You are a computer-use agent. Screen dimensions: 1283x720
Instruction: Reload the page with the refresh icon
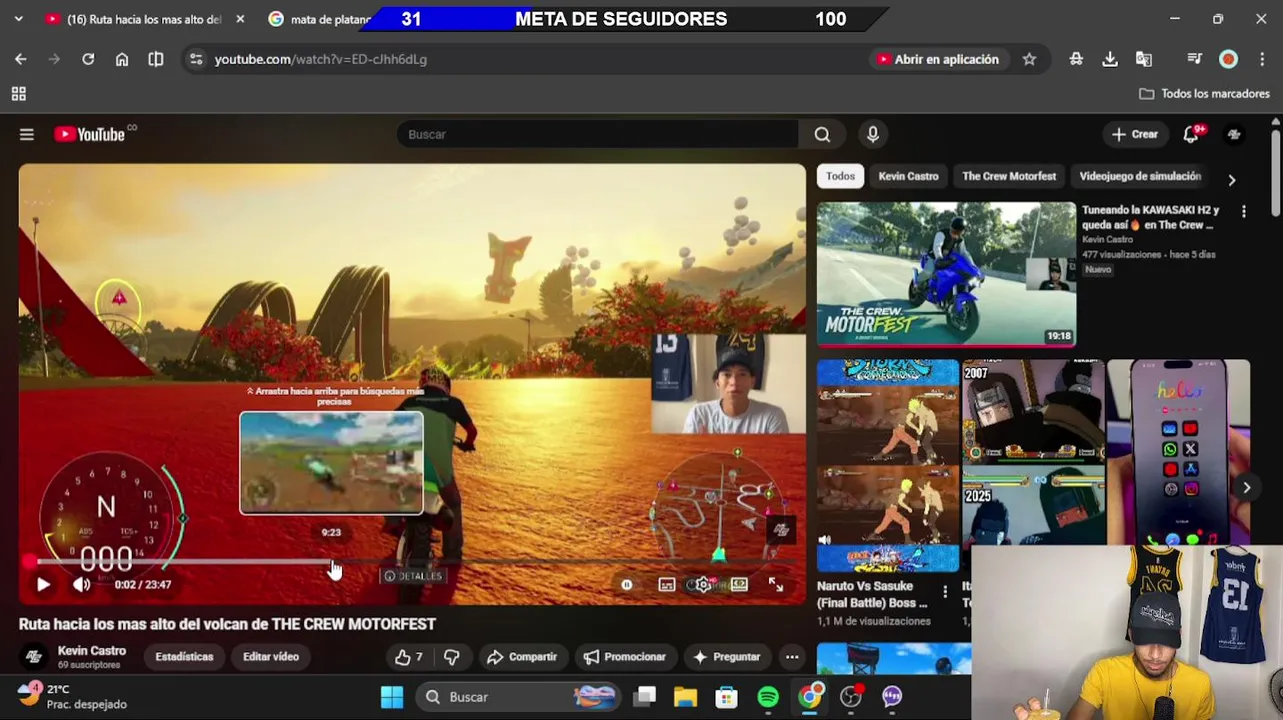tap(88, 59)
